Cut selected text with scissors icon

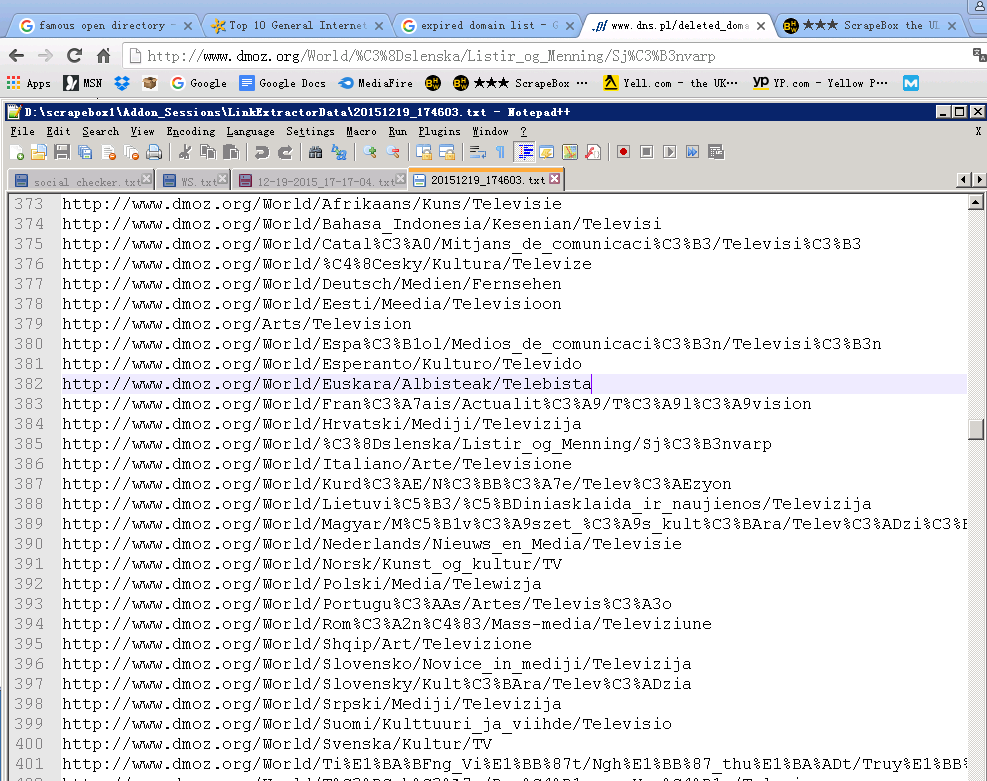pyautogui.click(x=184, y=152)
